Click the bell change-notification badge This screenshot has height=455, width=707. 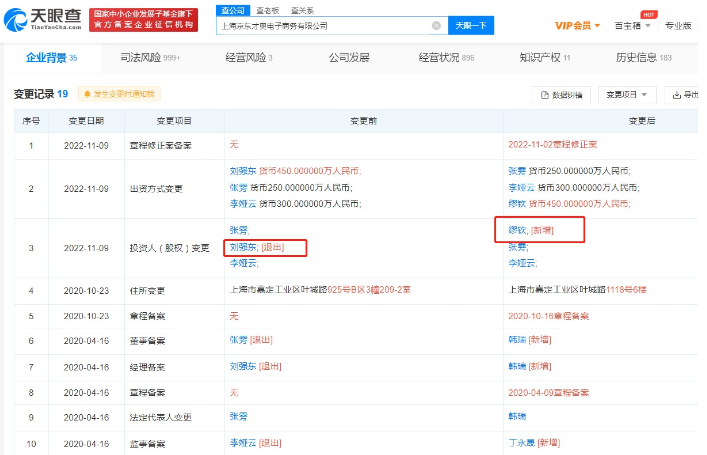pyautogui.click(x=119, y=94)
